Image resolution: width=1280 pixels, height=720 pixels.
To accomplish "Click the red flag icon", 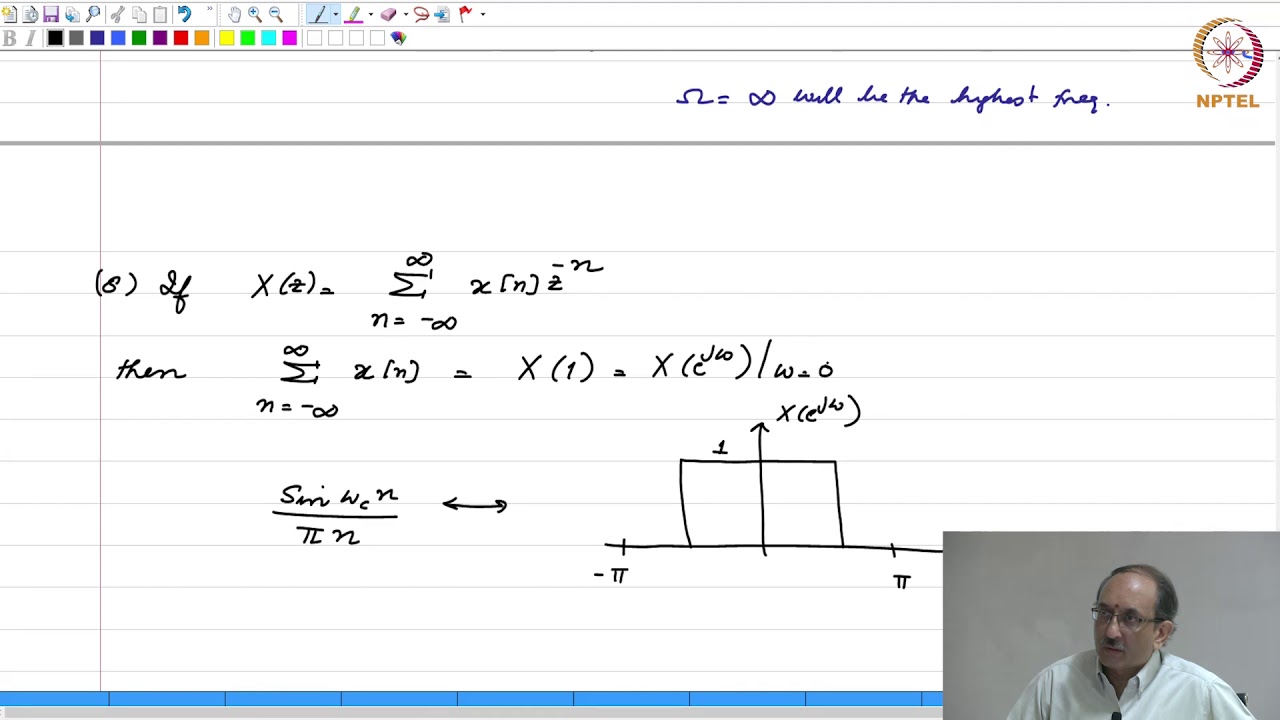I will tap(466, 14).
